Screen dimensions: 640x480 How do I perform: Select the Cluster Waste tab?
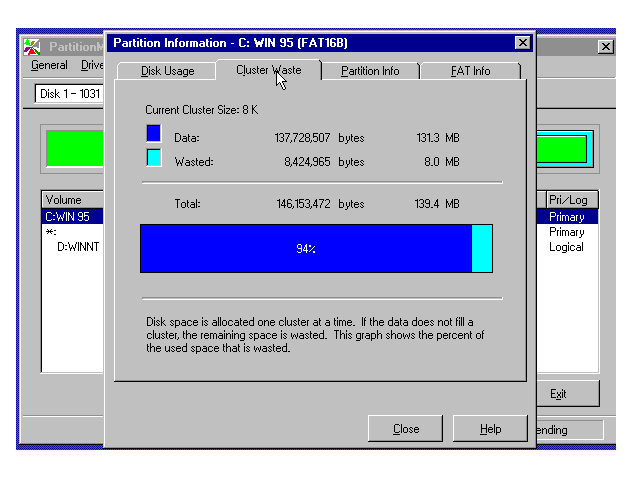pyautogui.click(x=269, y=70)
